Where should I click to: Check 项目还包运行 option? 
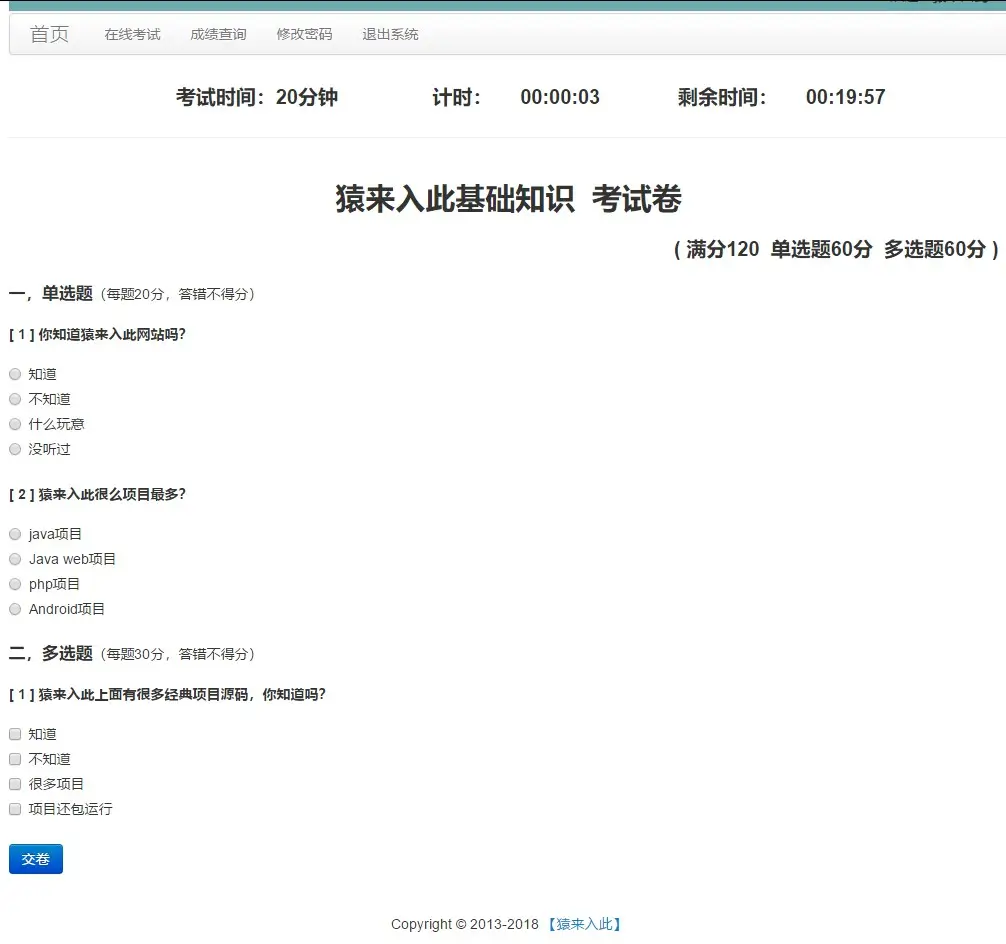coord(15,808)
